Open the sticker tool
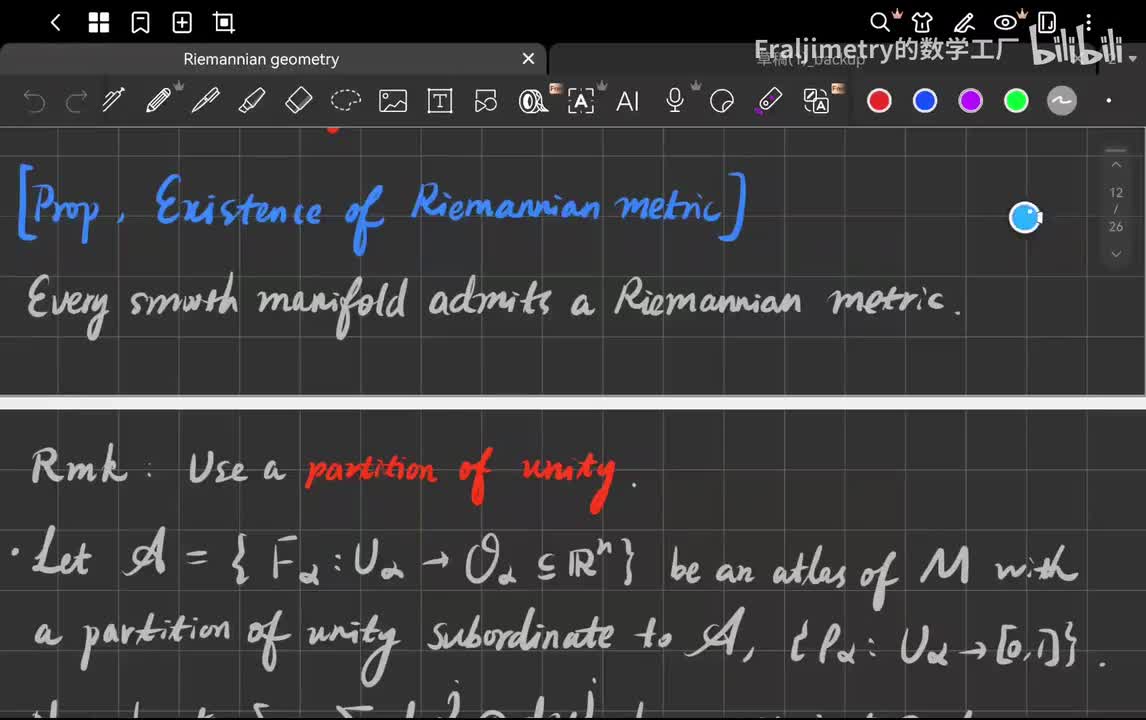This screenshot has width=1146, height=720. pyautogui.click(x=721, y=101)
